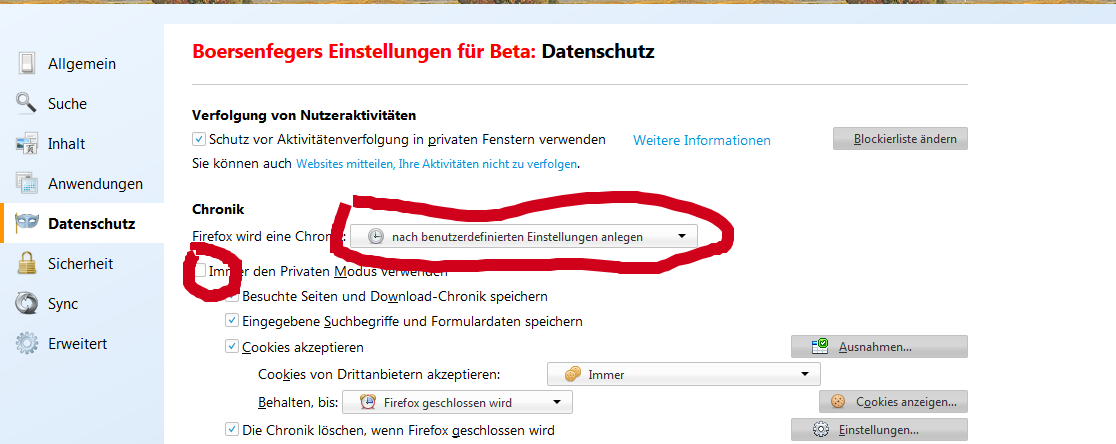
Task: Click the Cookies anzeigen... button
Action: click(x=893, y=401)
